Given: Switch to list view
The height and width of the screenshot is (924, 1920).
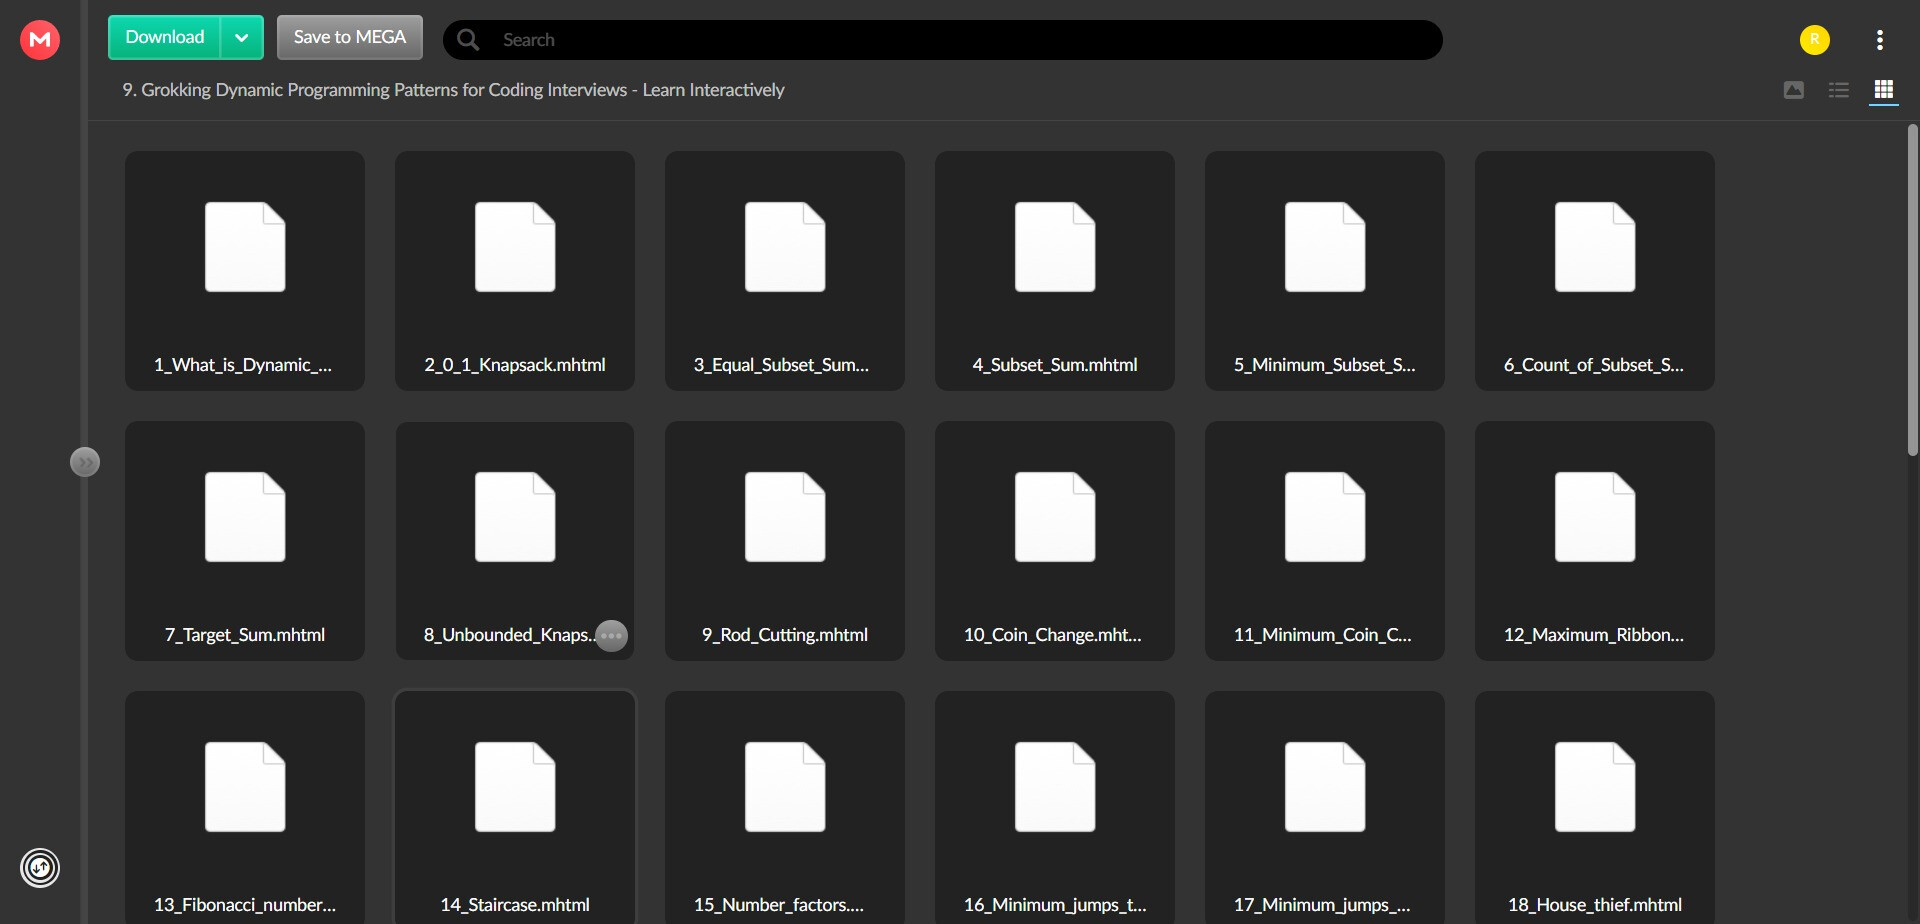Looking at the screenshot, I should tap(1839, 90).
